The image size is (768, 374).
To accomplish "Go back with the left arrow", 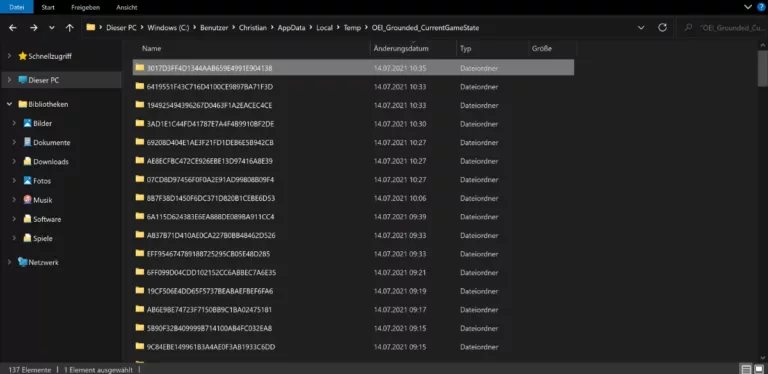I will tap(13, 28).
